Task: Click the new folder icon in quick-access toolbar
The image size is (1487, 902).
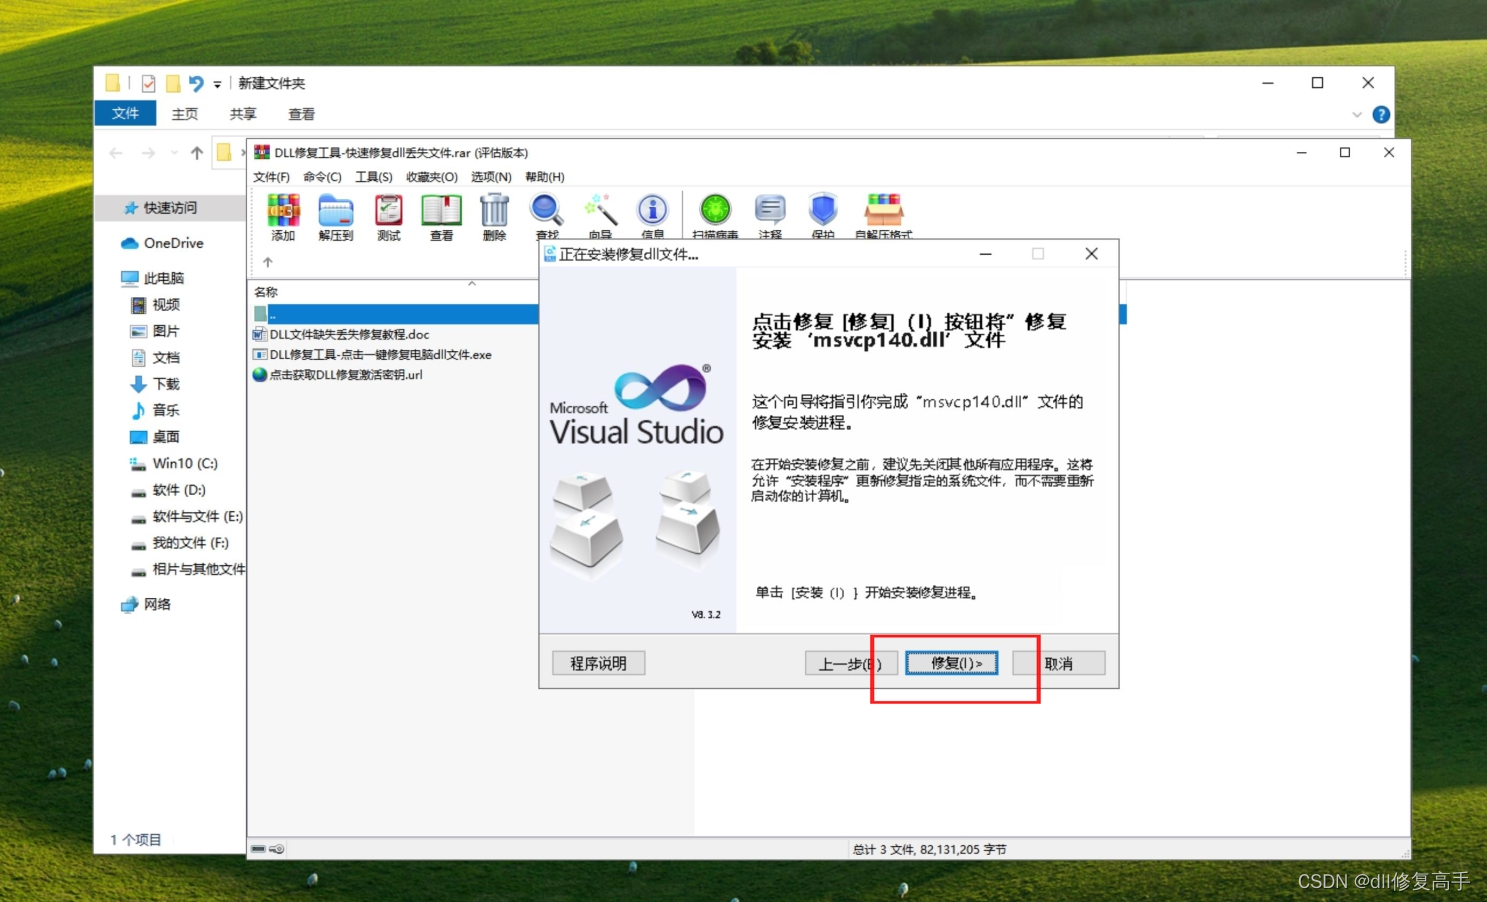Action: [173, 83]
